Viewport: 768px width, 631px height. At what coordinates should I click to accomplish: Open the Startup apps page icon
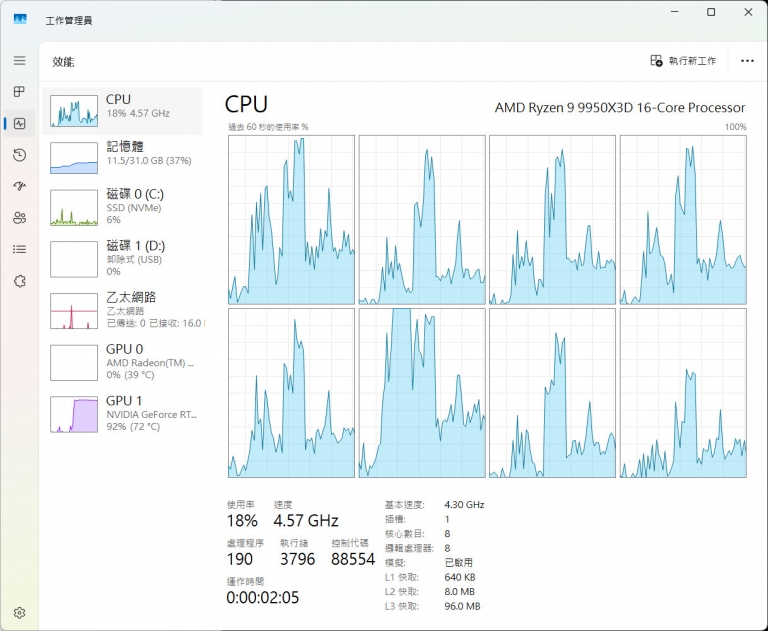pyautogui.click(x=19, y=186)
